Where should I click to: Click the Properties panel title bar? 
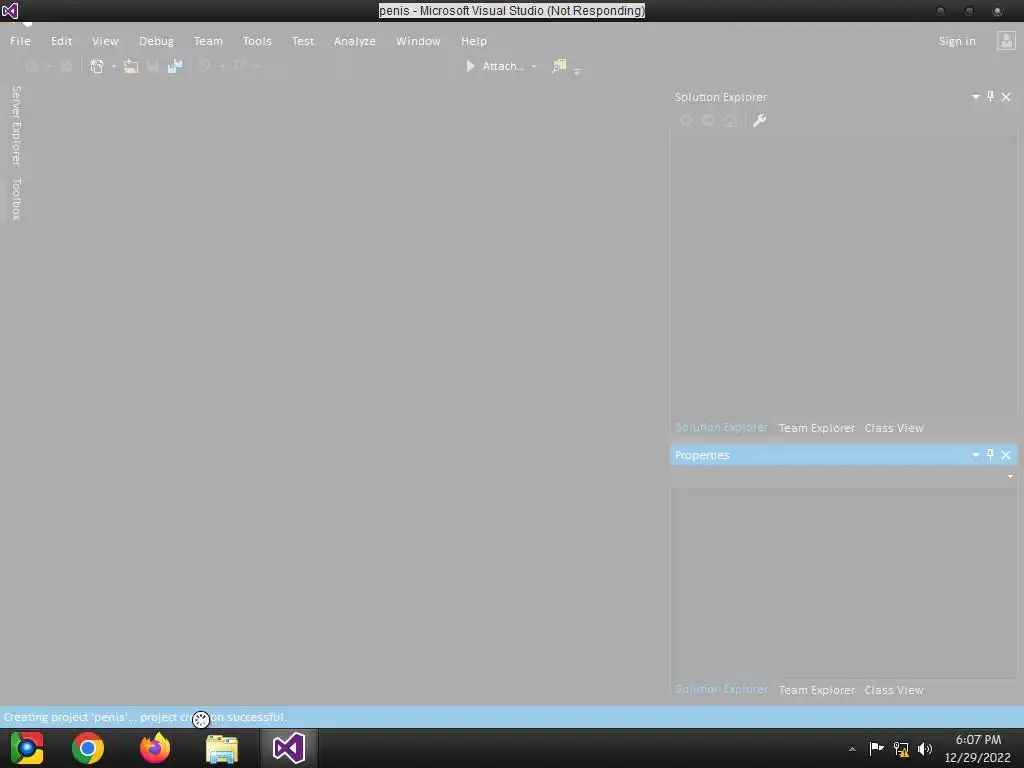pos(843,455)
